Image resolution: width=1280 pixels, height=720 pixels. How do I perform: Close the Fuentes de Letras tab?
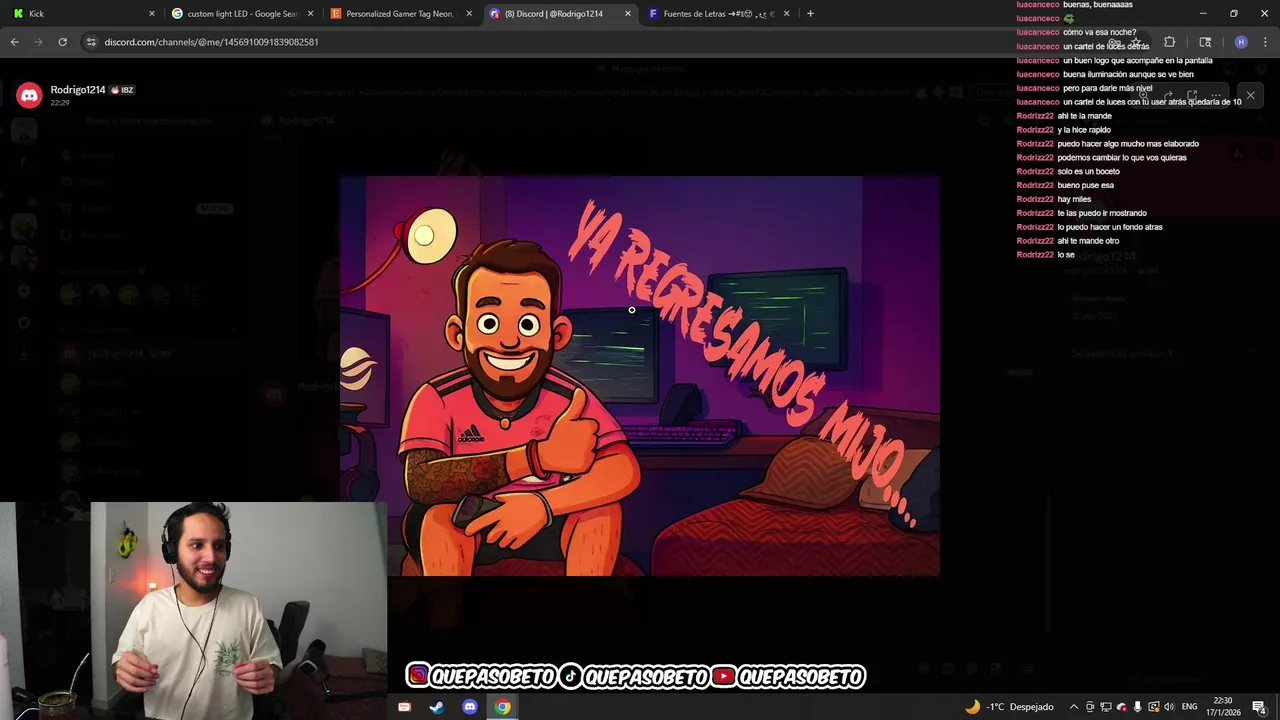point(786,13)
